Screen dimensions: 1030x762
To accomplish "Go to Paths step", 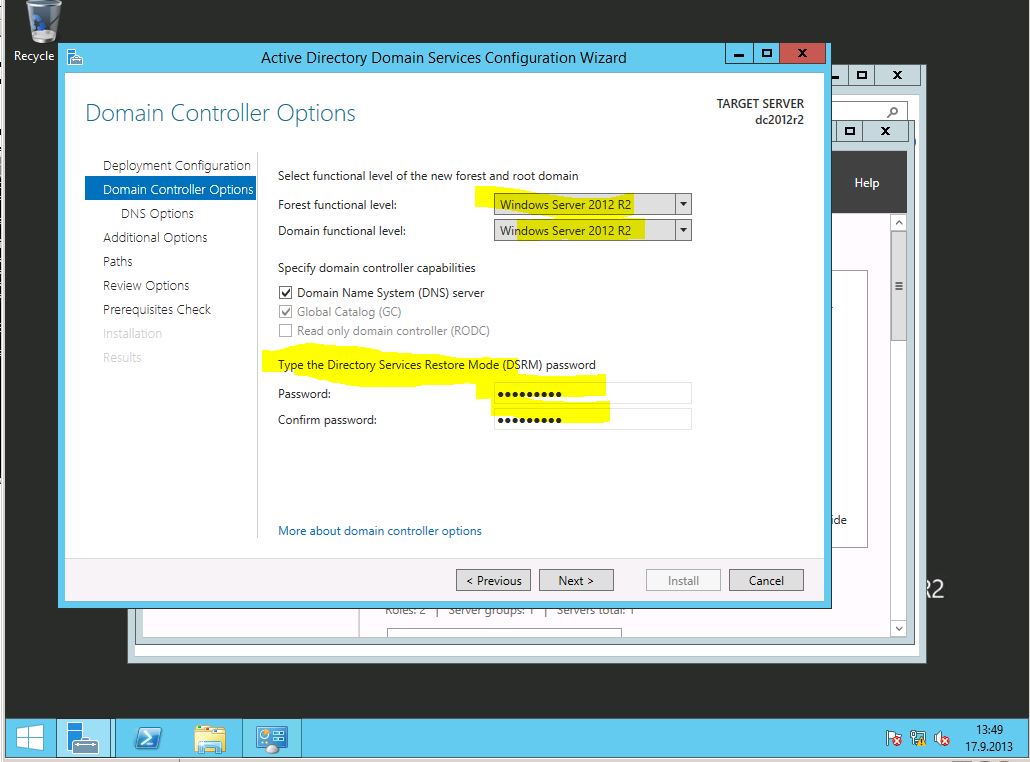I will pyautogui.click(x=118, y=261).
